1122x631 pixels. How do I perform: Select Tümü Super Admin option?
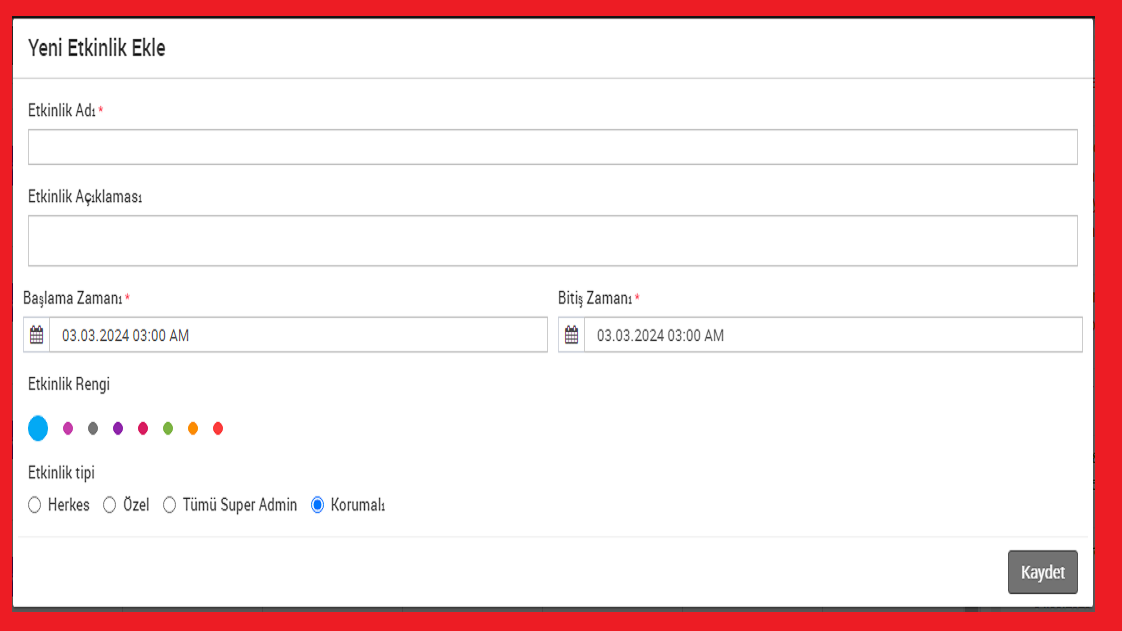point(170,505)
